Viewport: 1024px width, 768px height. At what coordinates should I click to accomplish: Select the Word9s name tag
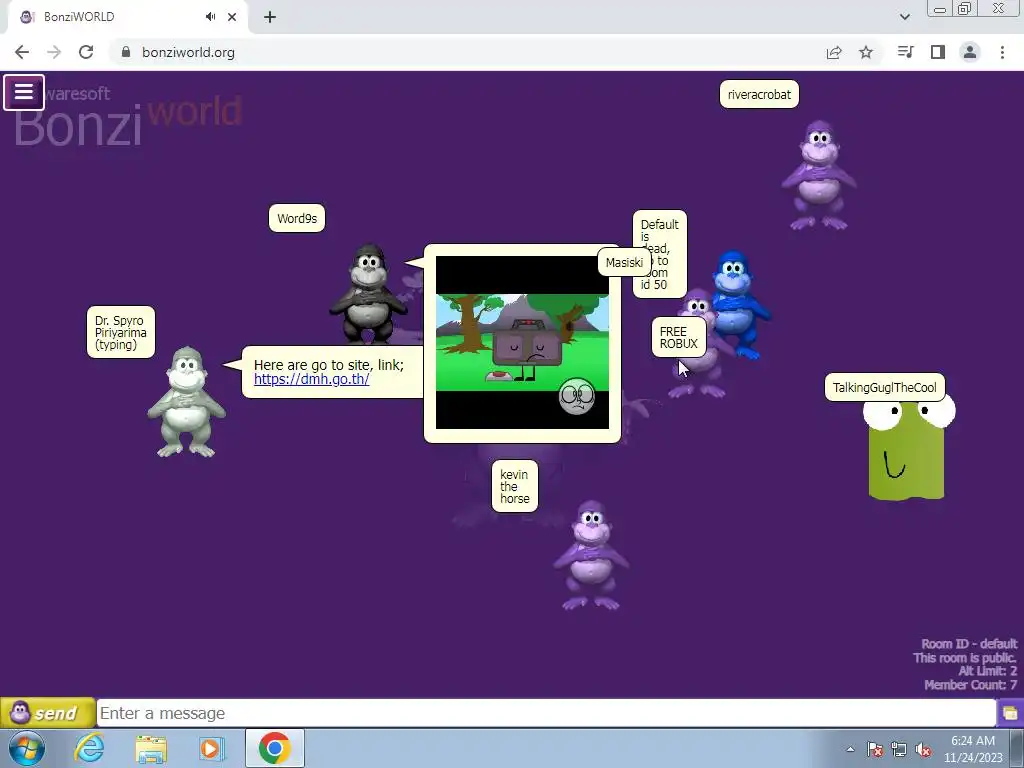(296, 218)
